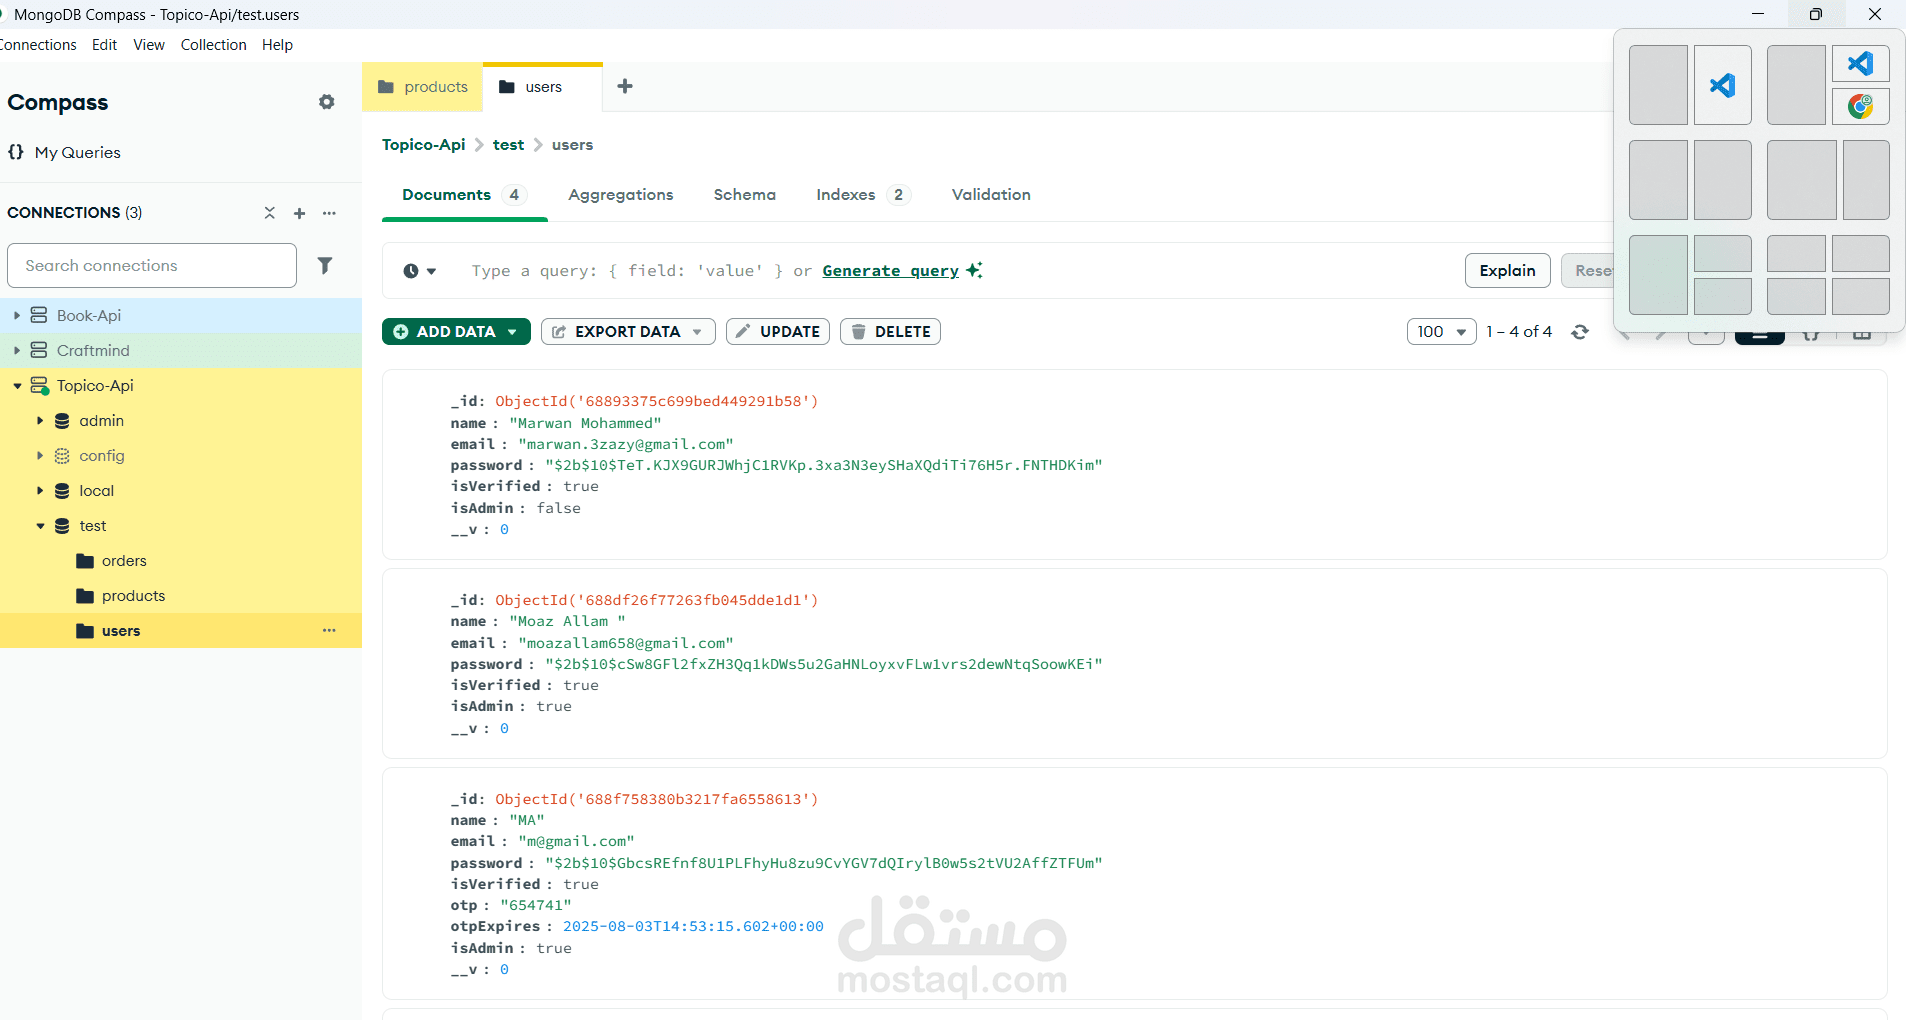Click test in the breadcrumb

pos(508,145)
